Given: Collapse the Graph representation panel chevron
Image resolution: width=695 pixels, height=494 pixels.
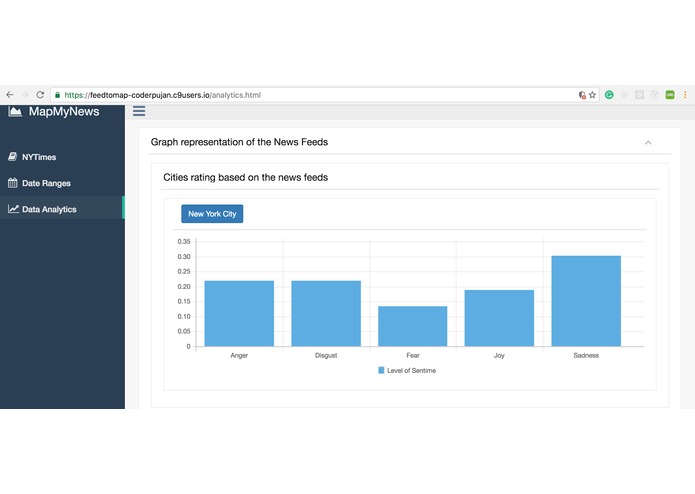Looking at the screenshot, I should click(648, 143).
